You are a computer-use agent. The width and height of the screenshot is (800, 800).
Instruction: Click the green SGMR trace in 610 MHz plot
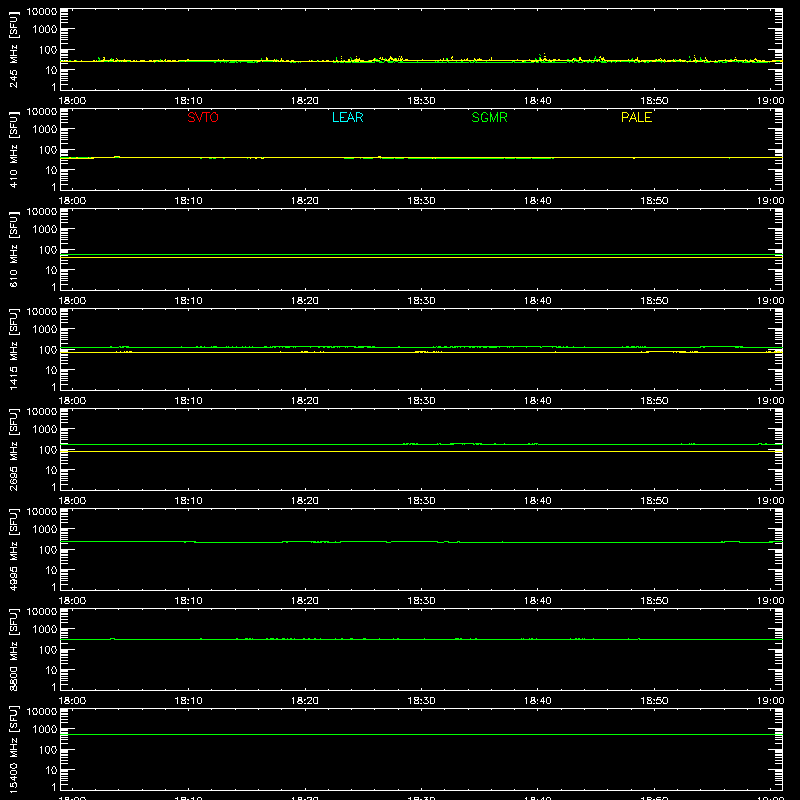tap(421, 254)
